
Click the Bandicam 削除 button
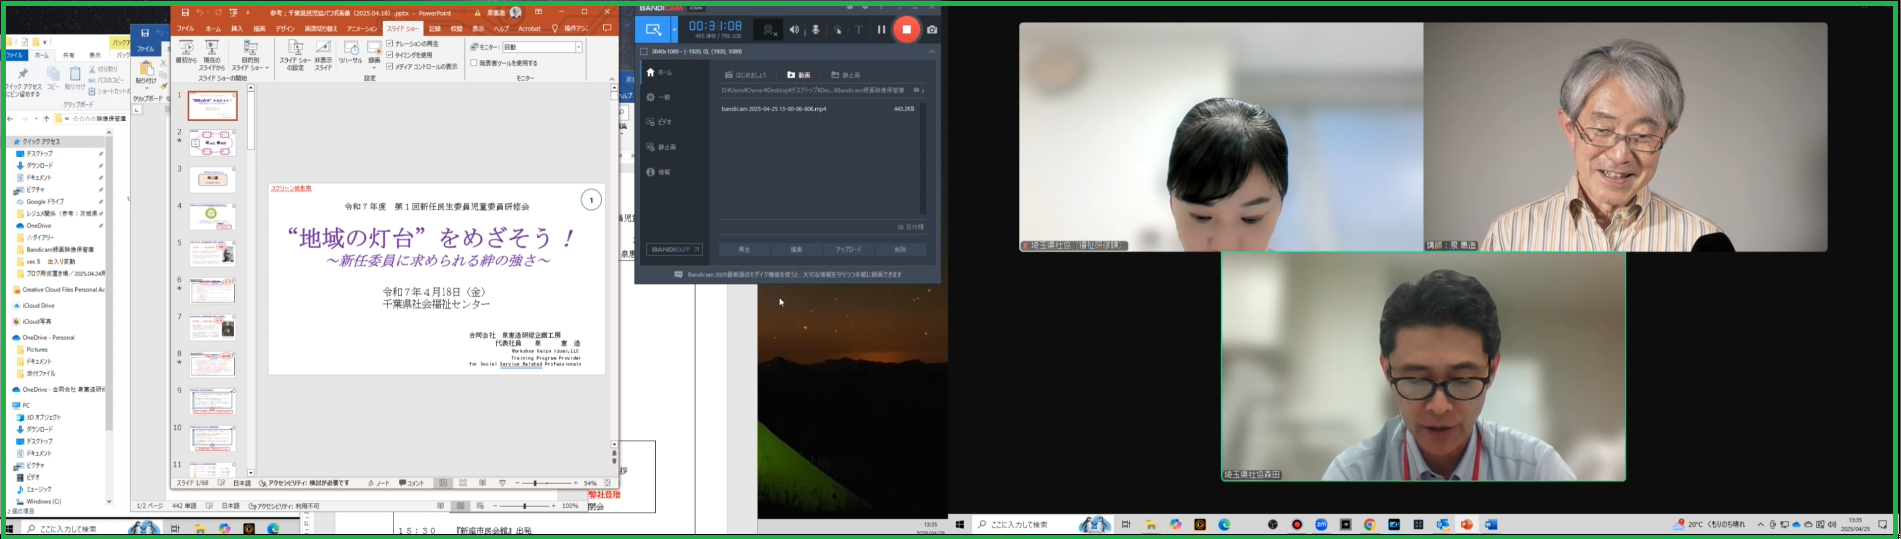(x=900, y=249)
